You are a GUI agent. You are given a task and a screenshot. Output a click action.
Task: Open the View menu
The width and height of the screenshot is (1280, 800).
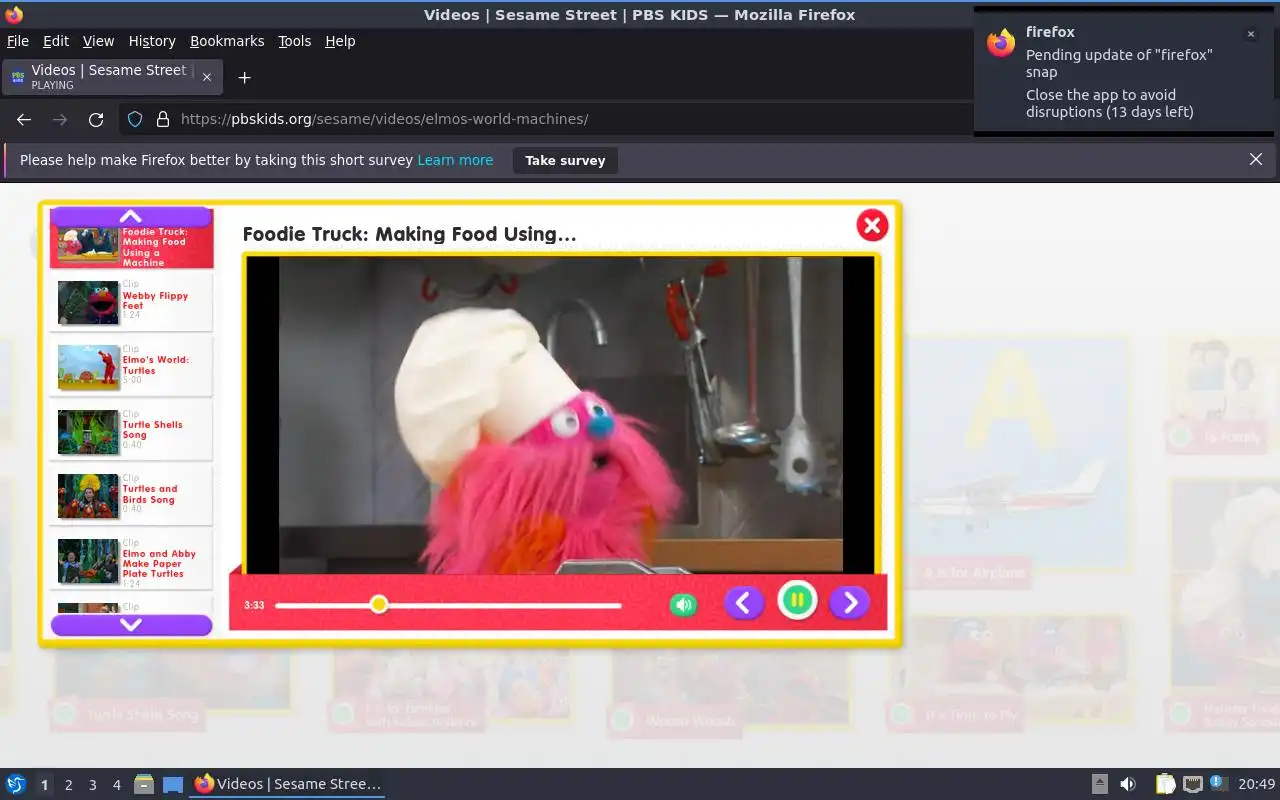(x=98, y=41)
